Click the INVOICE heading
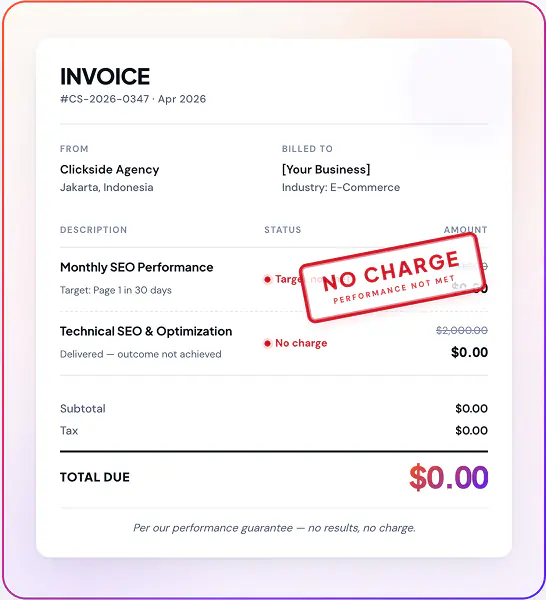Viewport: 546px width, 600px height. (105, 76)
